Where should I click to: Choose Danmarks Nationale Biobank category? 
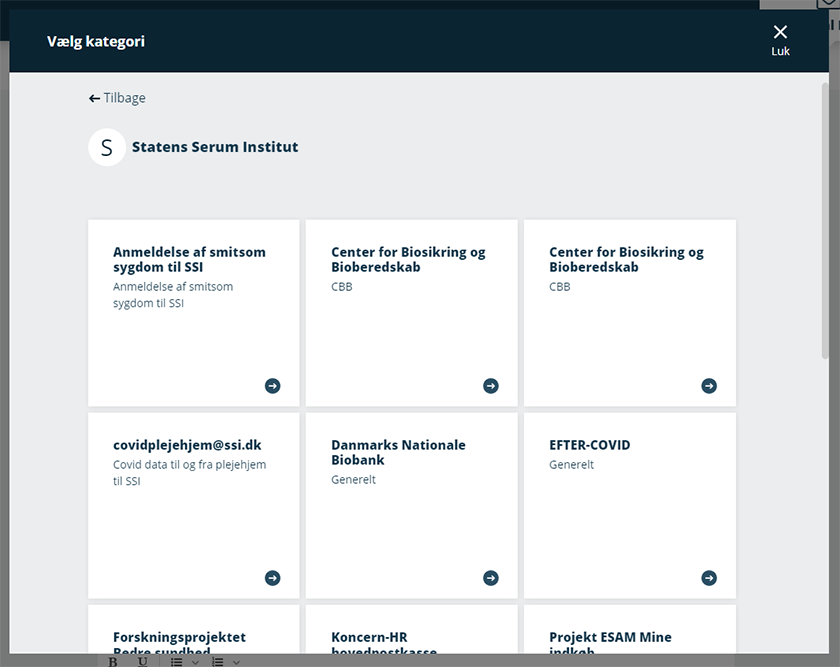coord(398,452)
